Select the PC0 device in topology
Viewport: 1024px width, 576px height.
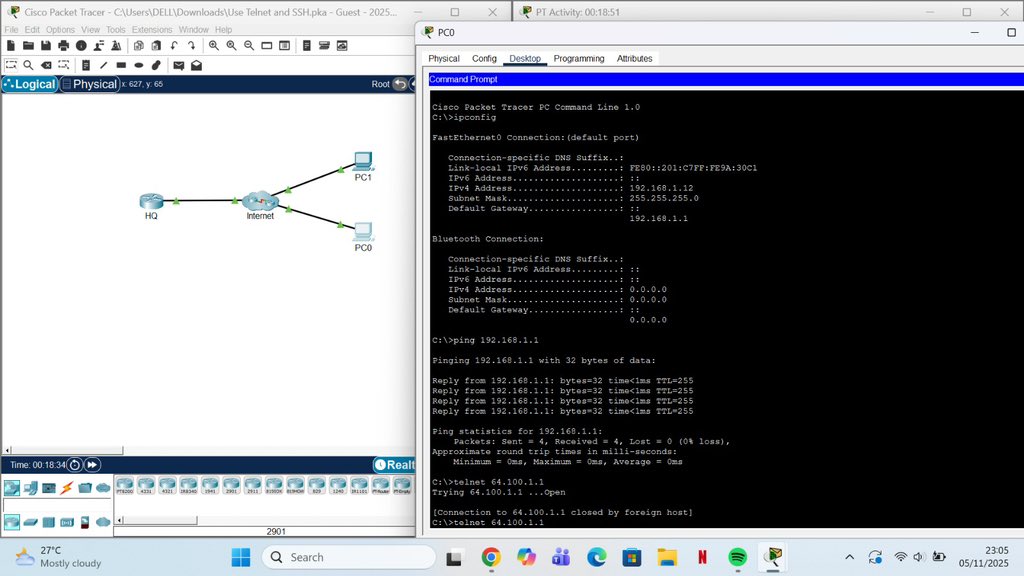pyautogui.click(x=363, y=232)
